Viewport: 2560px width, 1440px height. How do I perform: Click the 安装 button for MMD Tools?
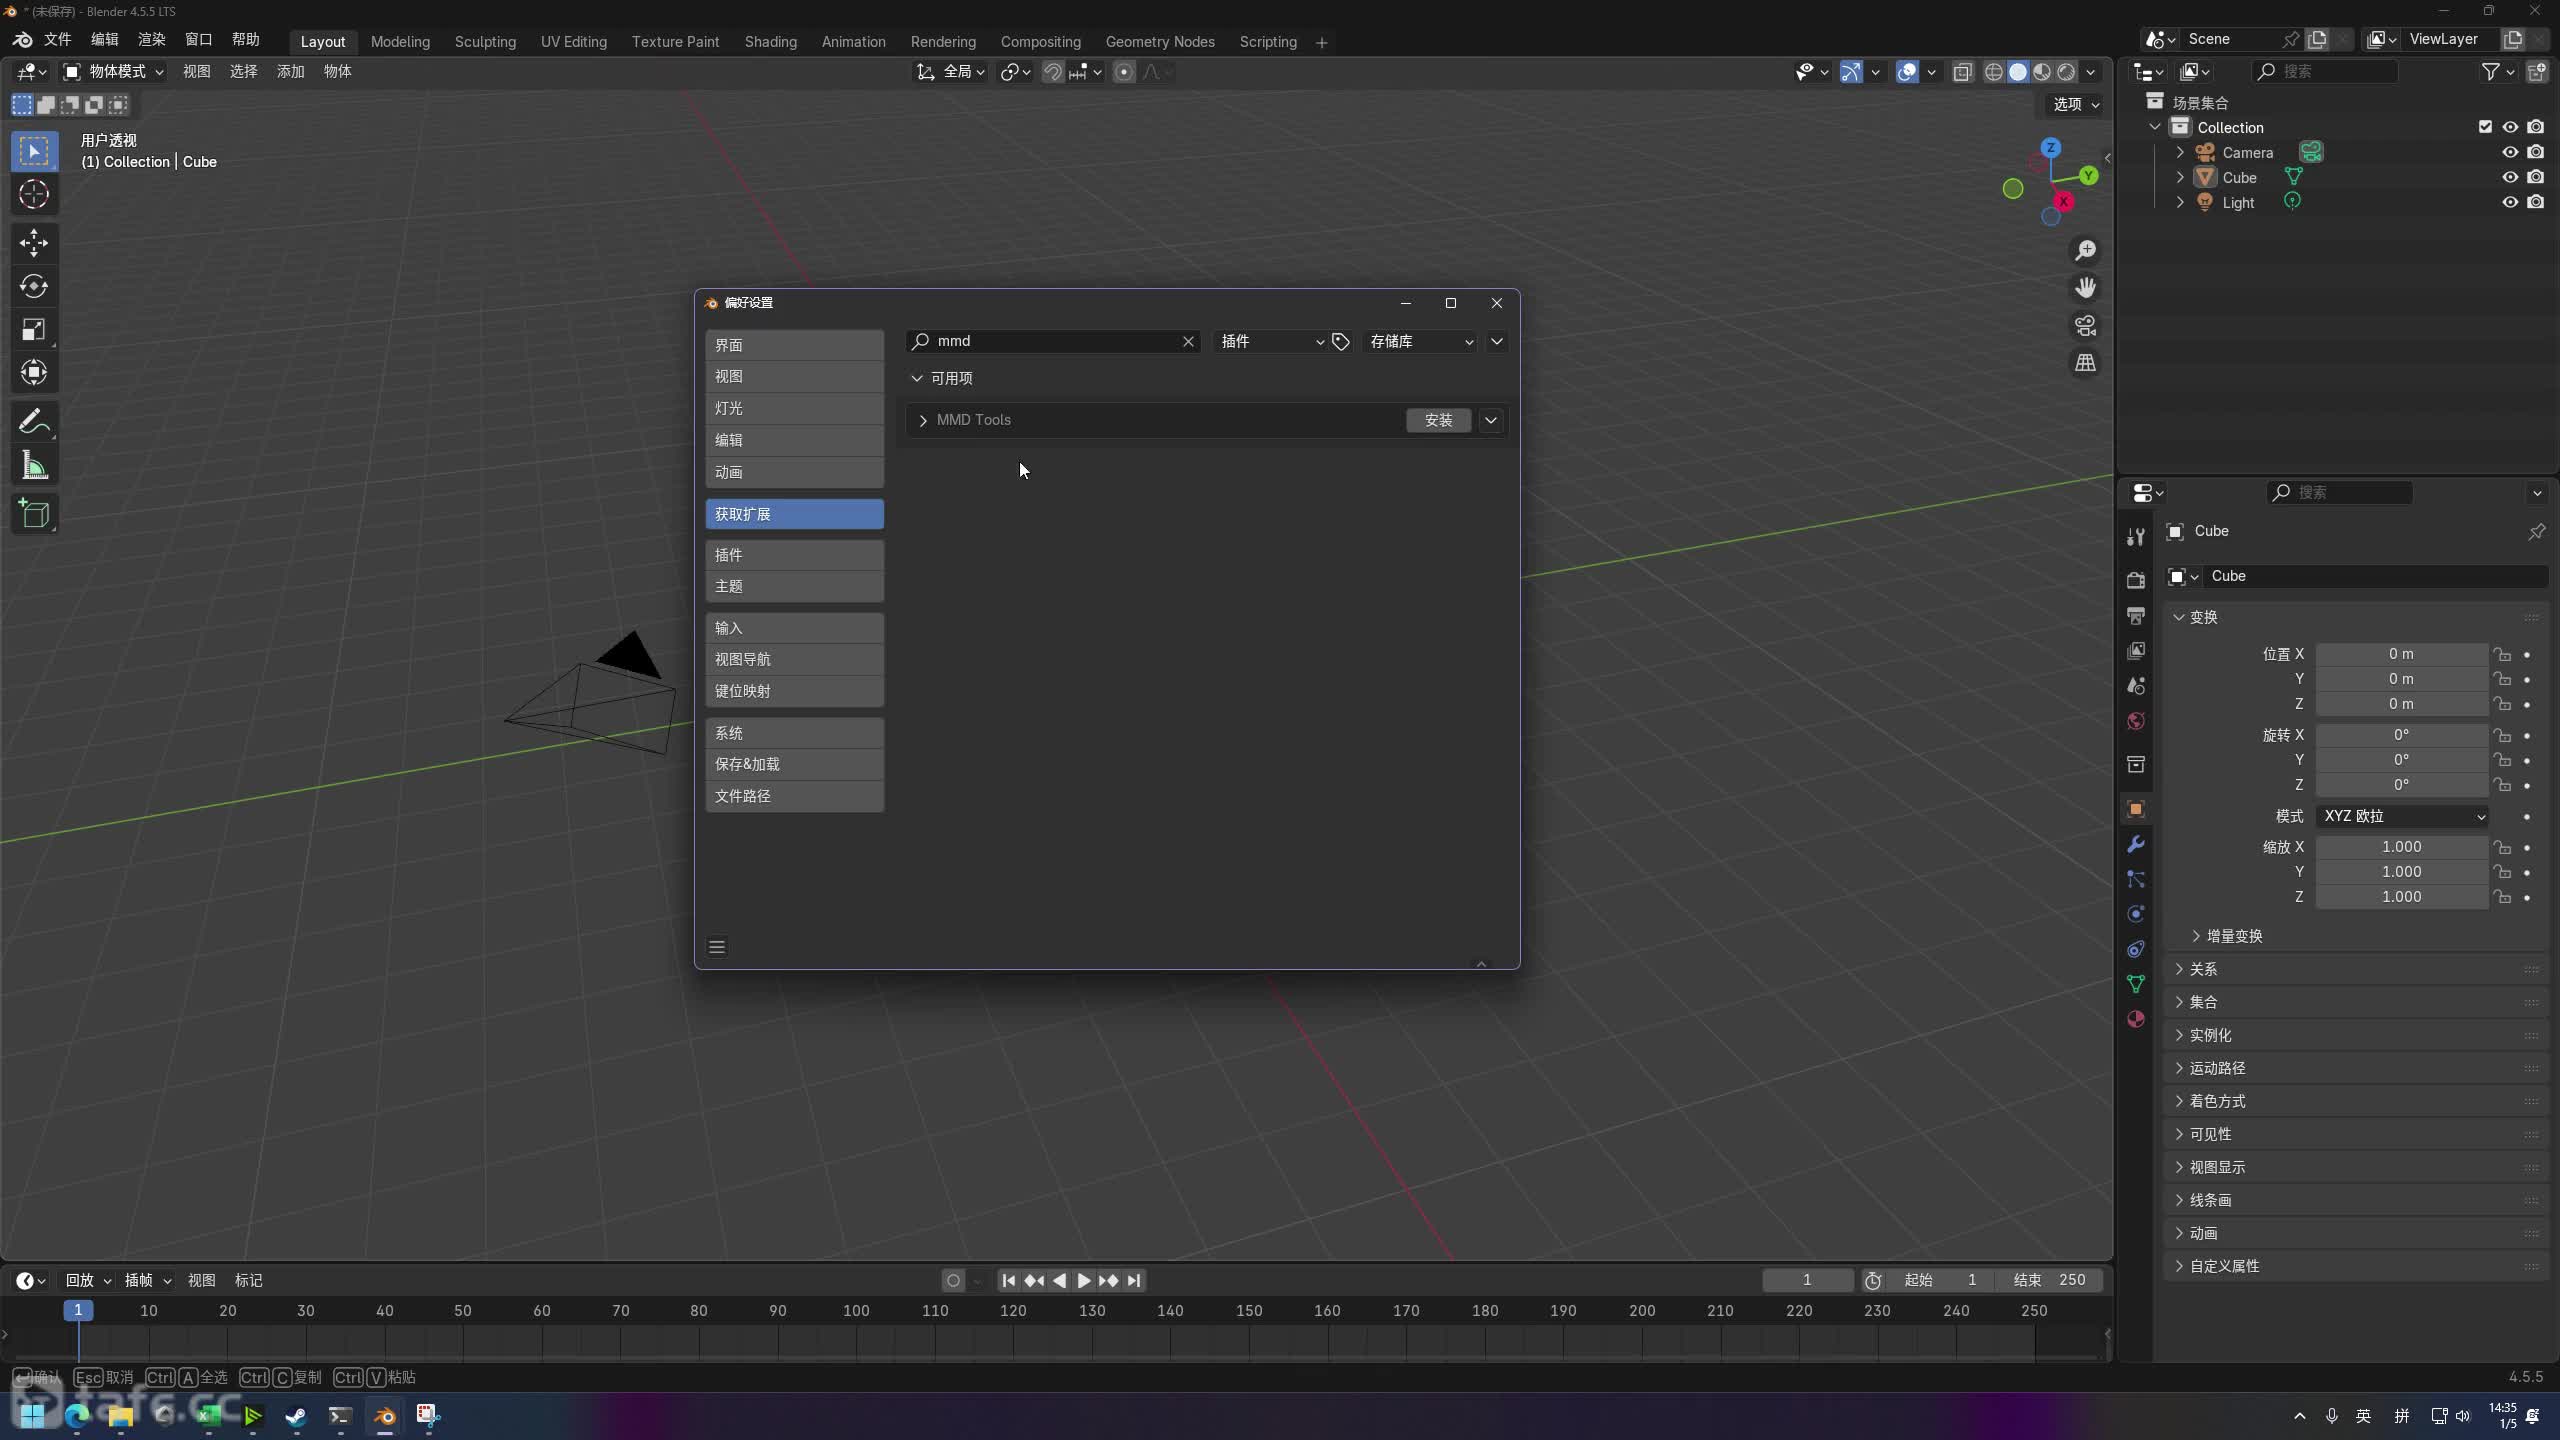pyautogui.click(x=1438, y=420)
